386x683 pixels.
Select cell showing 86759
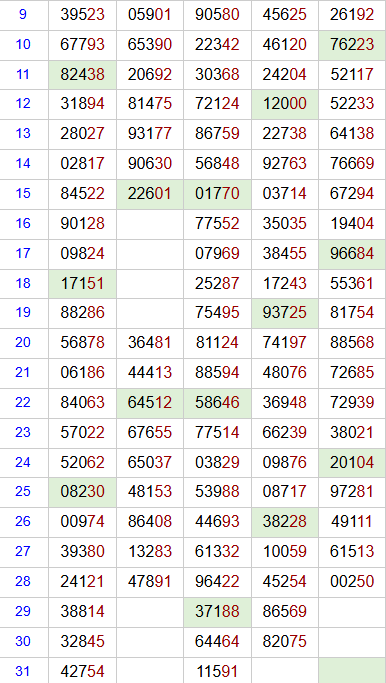217,134
